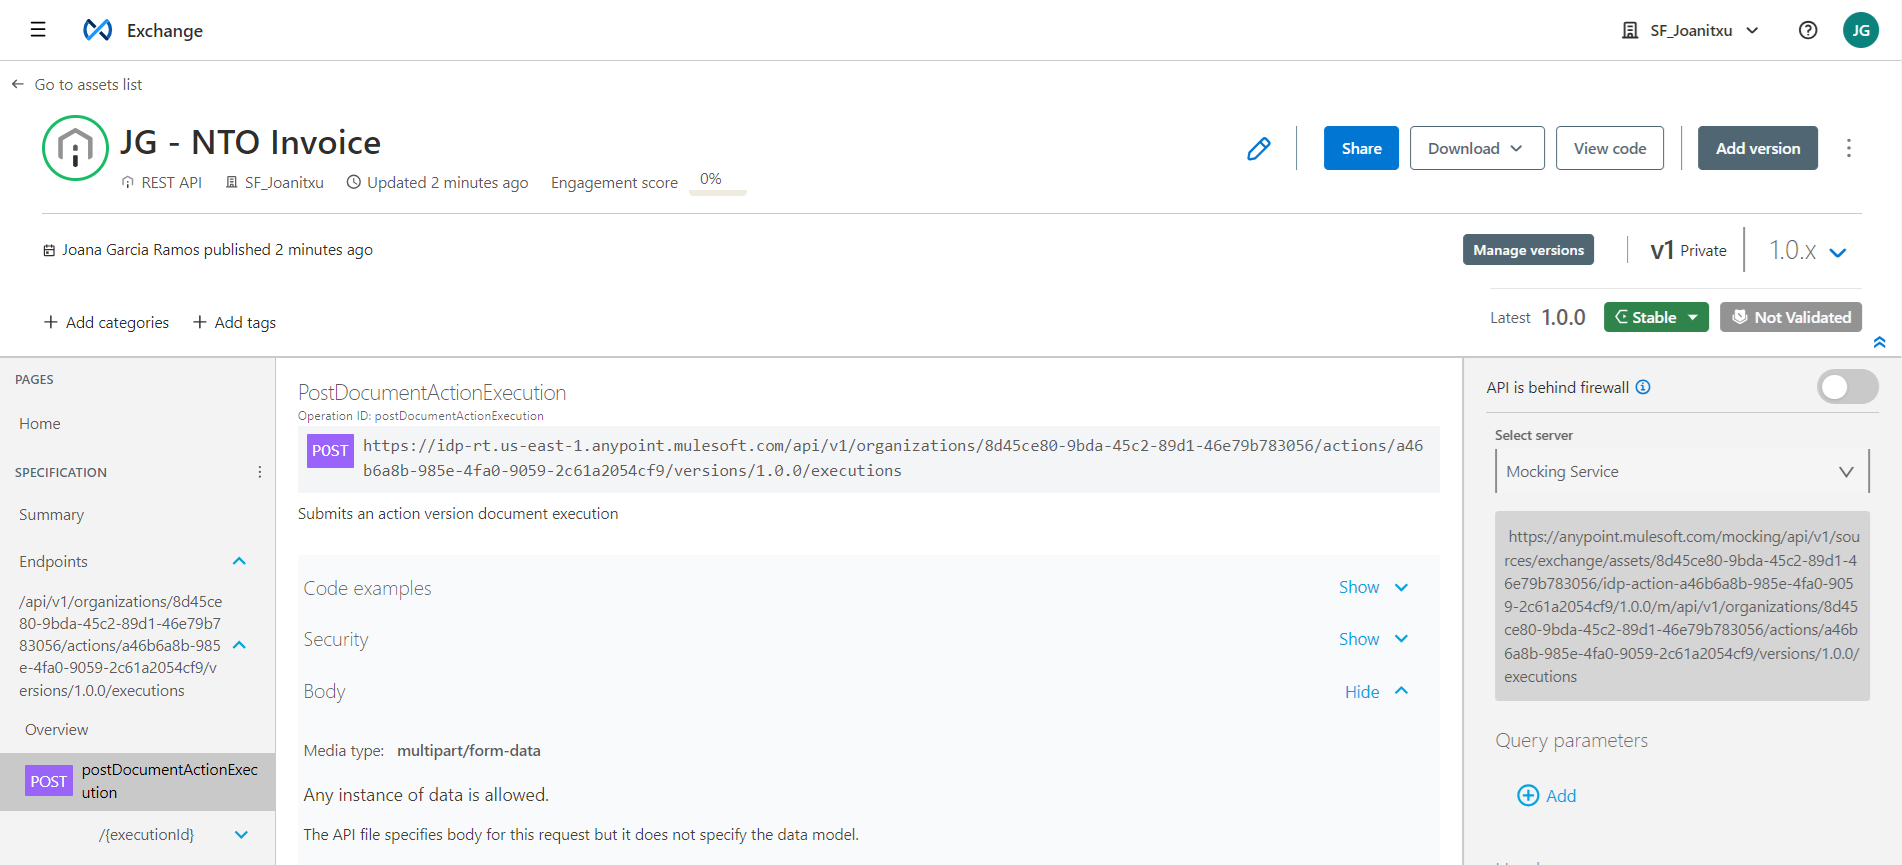Open the Mocking Service server dropdown
Viewport: 1902px width, 865px height.
[1681, 471]
